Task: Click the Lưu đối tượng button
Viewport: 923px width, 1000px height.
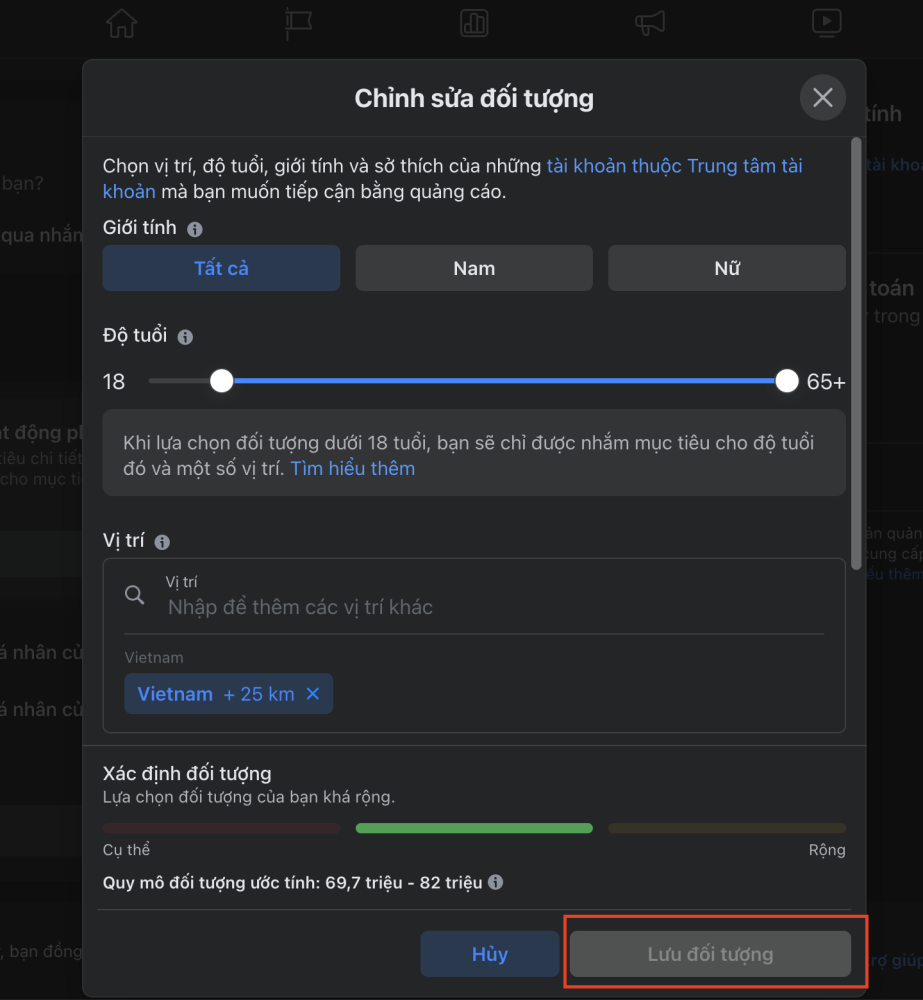Action: [x=710, y=954]
